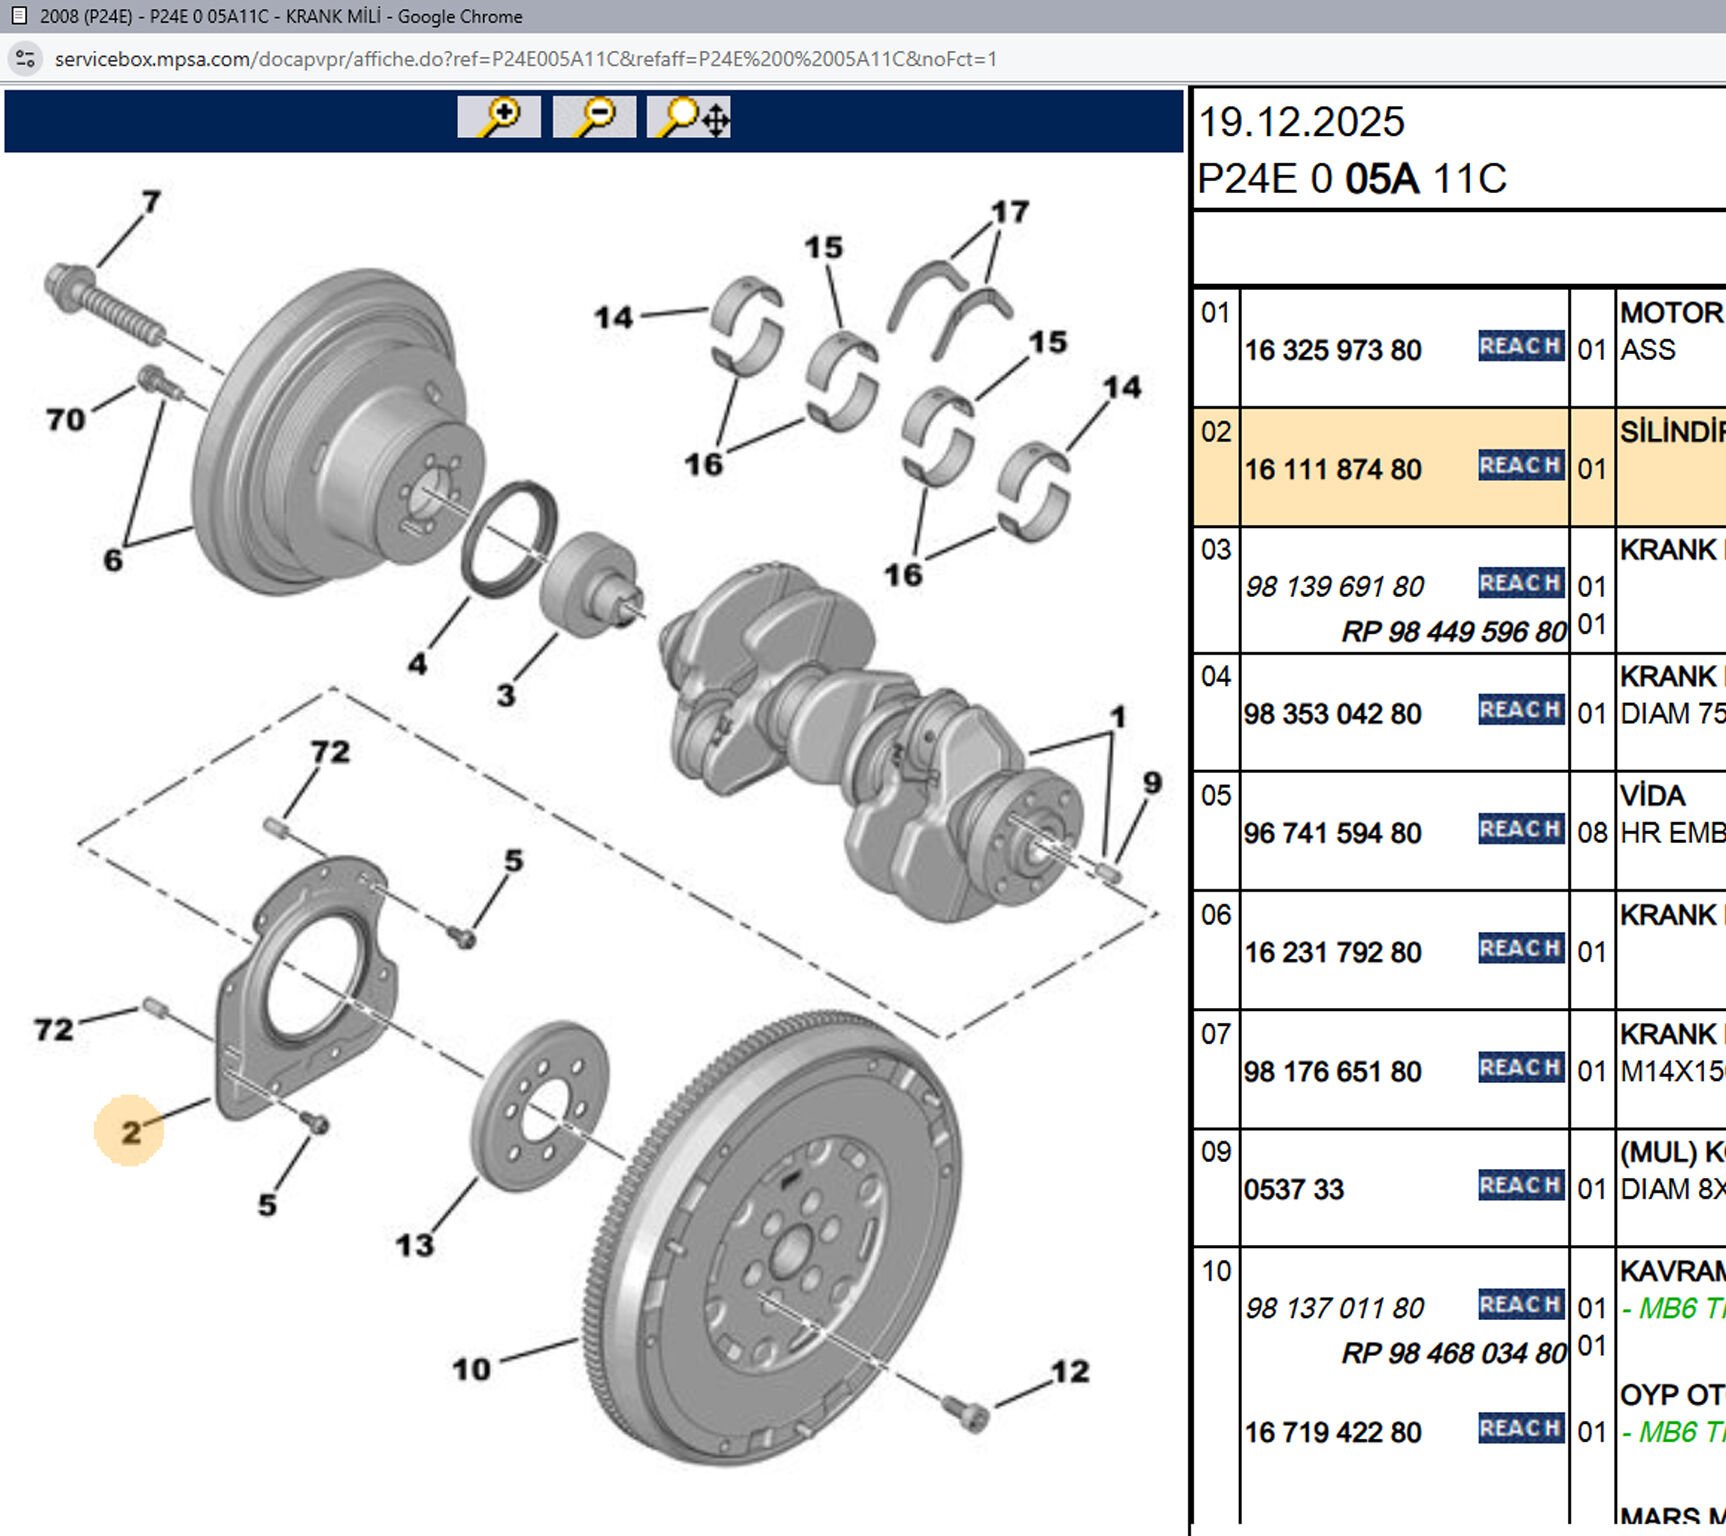Click the zoom in magnifier icon
The height and width of the screenshot is (1536, 1726).
click(498, 117)
